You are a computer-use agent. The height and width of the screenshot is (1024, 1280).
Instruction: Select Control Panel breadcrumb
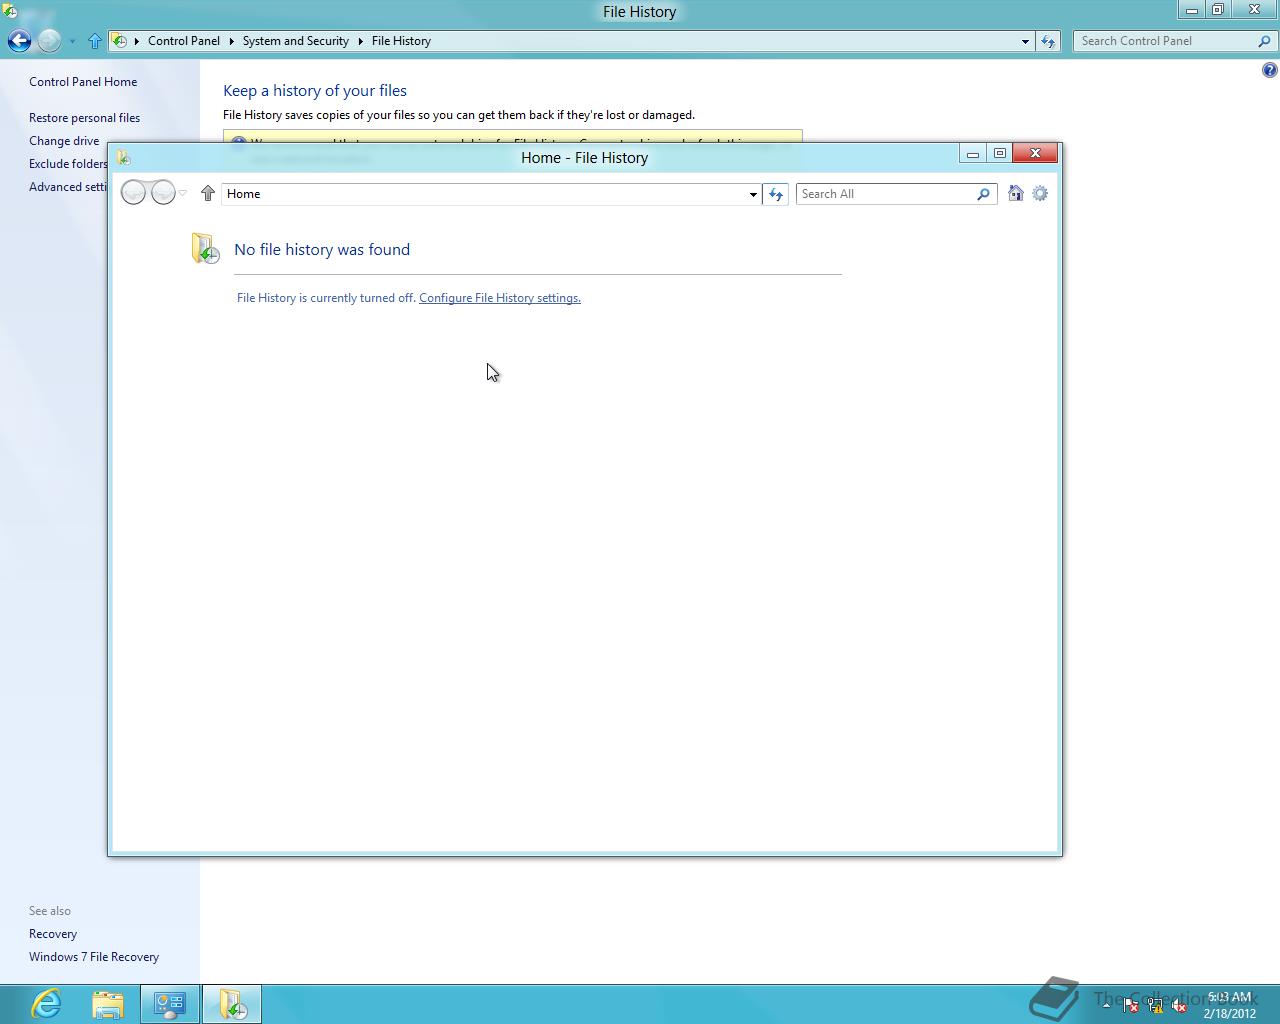(184, 41)
